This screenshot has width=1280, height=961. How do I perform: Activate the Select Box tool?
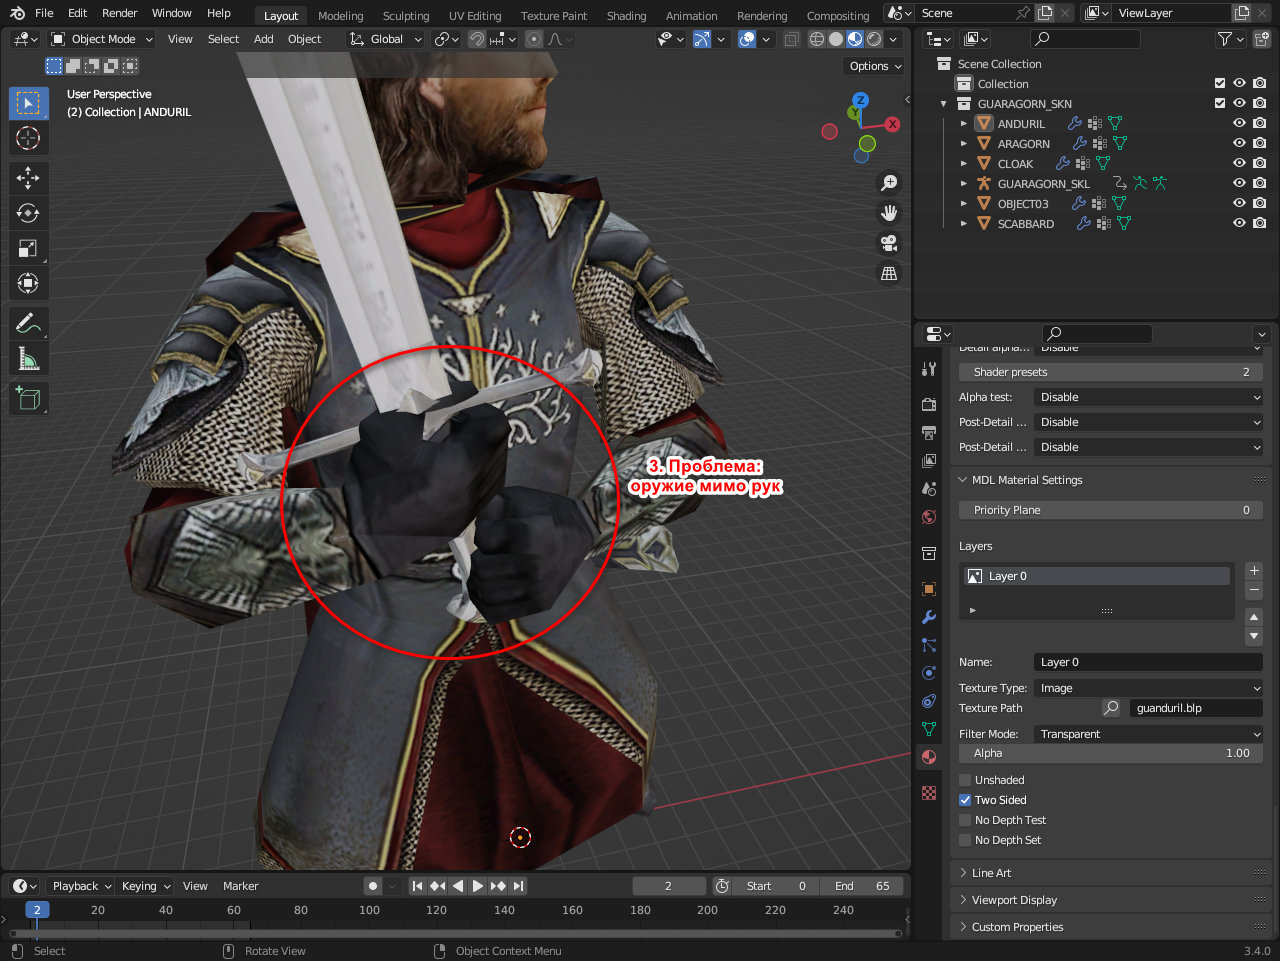pos(28,103)
